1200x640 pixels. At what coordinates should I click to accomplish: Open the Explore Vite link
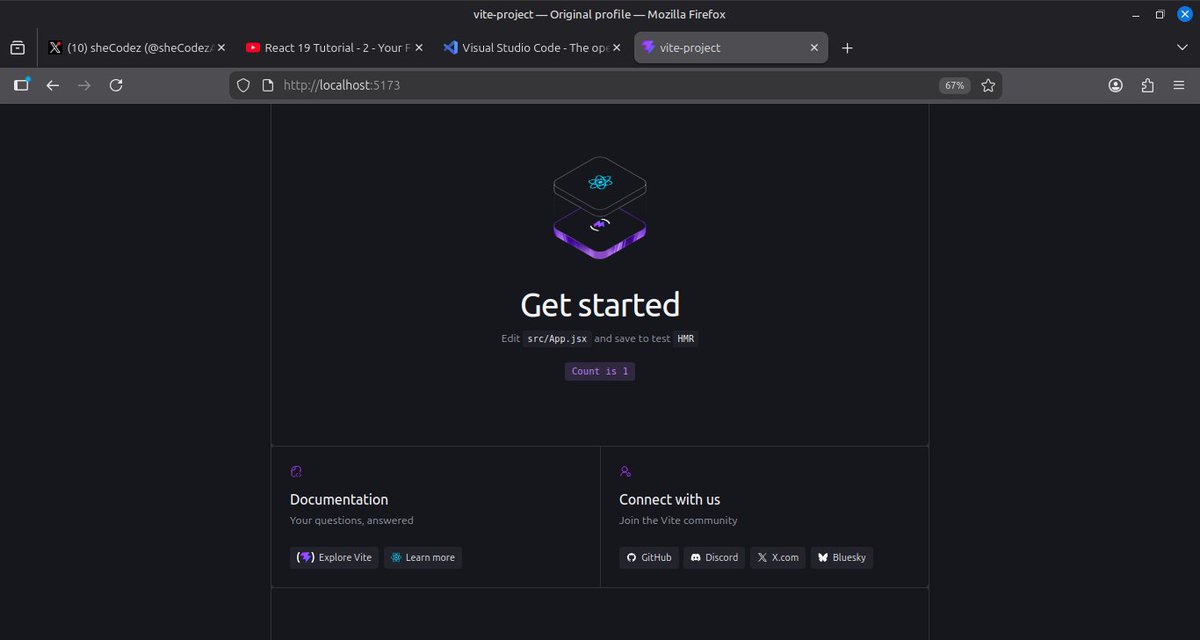click(x=335, y=557)
